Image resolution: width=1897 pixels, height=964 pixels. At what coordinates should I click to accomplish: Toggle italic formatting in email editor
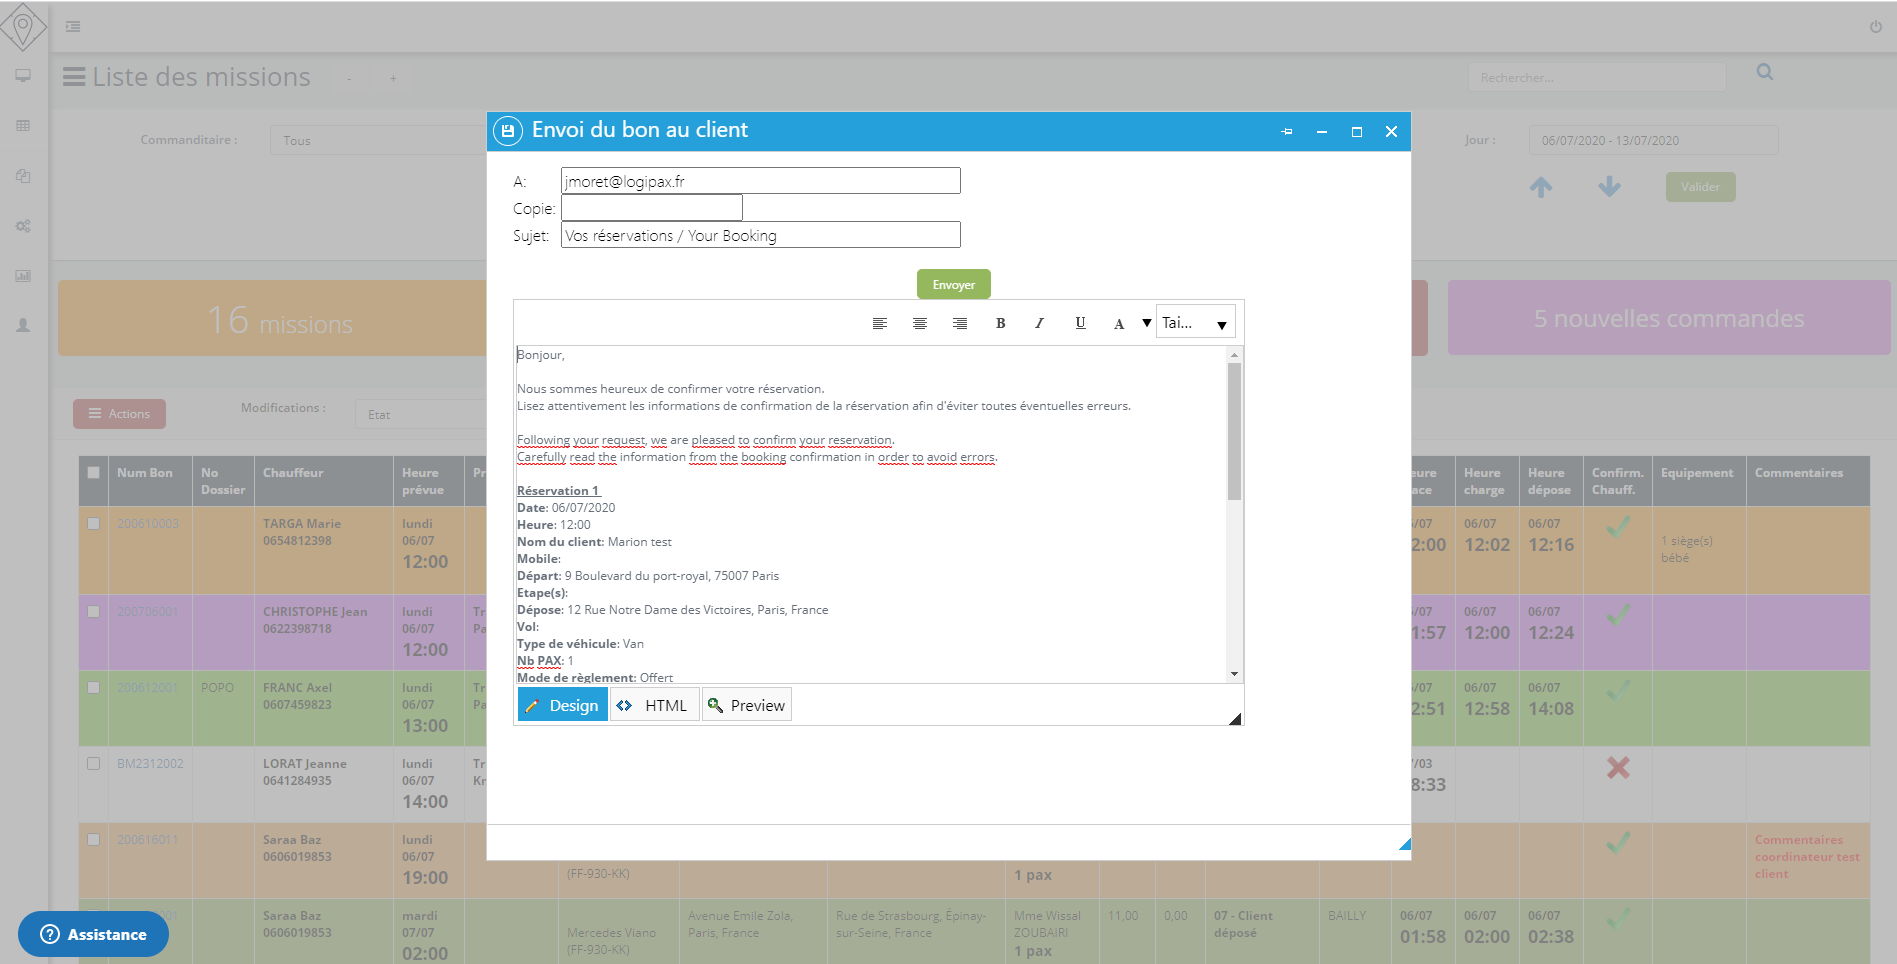coord(1040,323)
